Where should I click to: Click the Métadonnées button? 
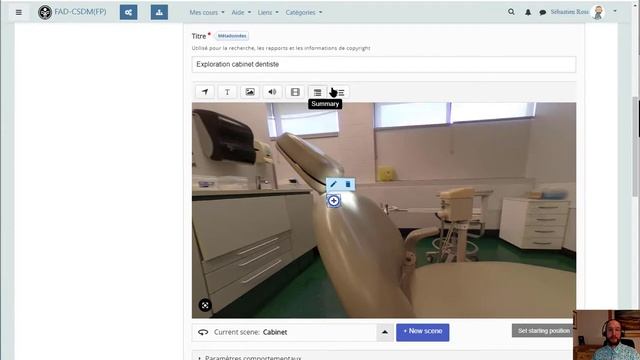[x=232, y=36]
